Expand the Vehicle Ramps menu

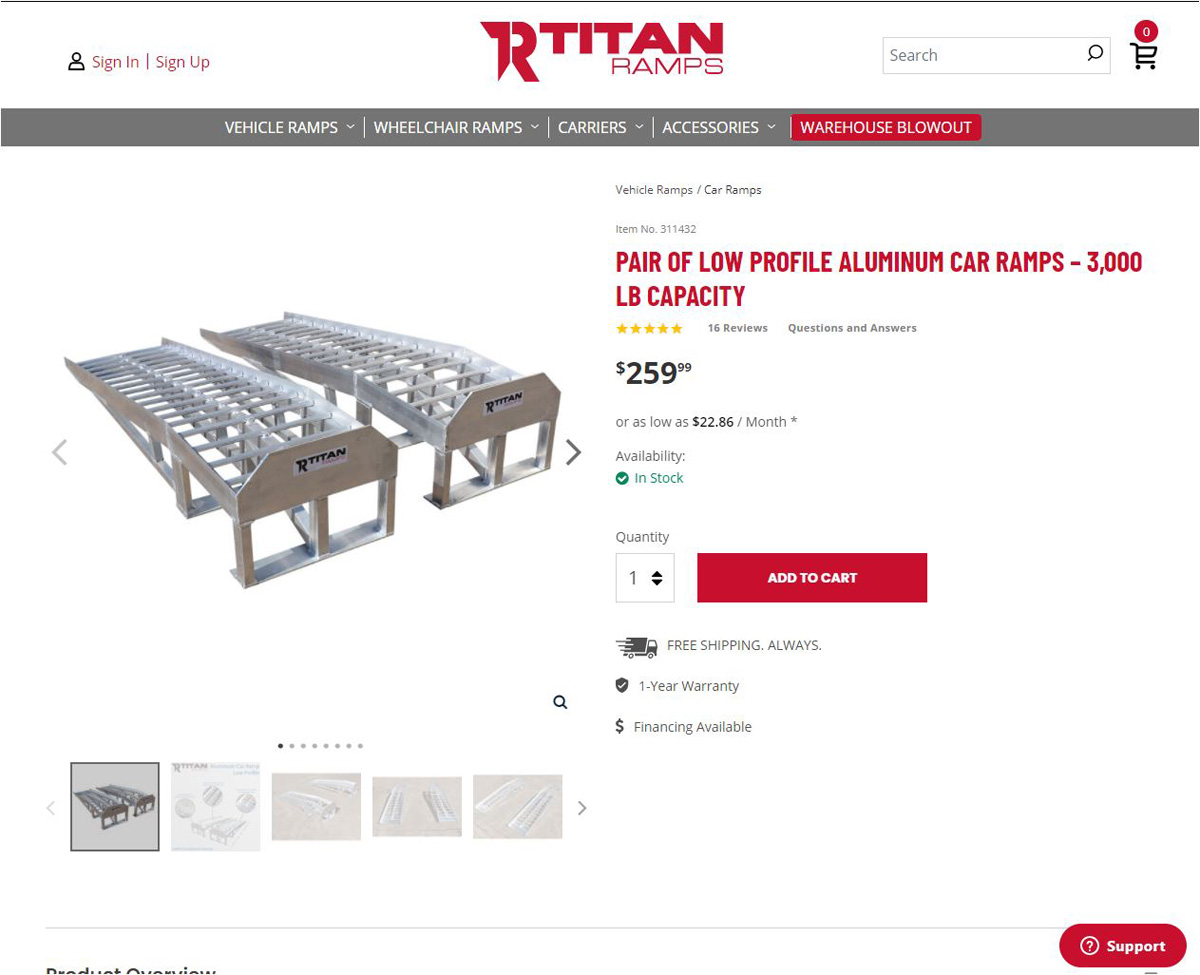click(289, 127)
